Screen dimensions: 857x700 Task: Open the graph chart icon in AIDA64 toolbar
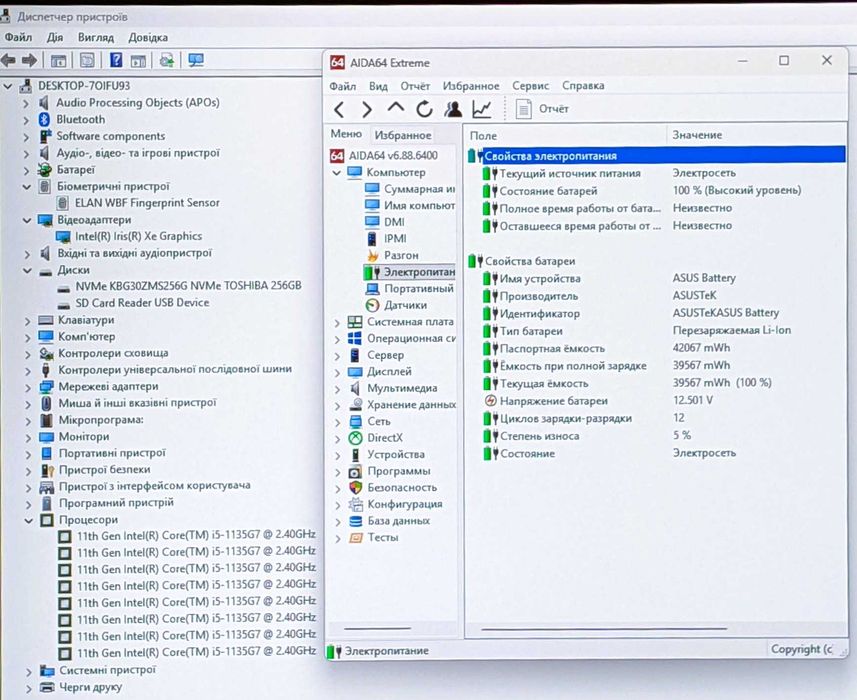[482, 109]
